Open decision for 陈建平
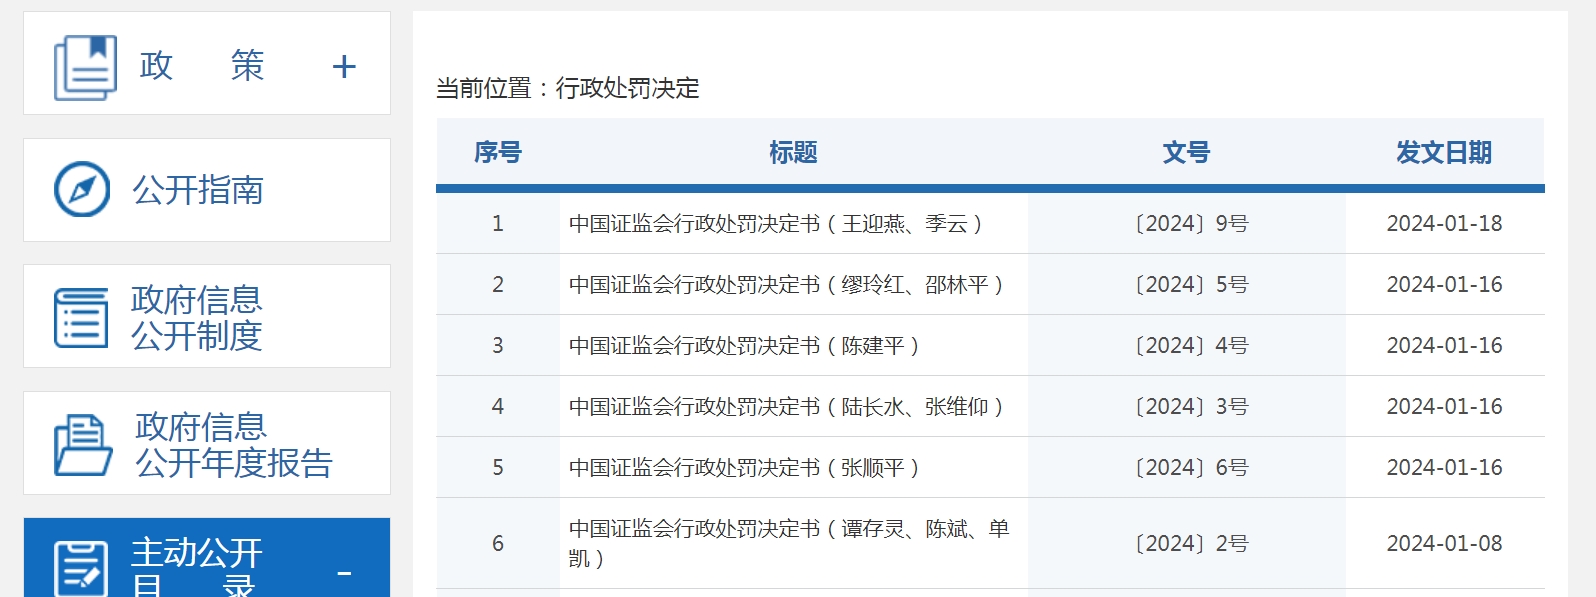Image resolution: width=1596 pixels, height=597 pixels. (744, 346)
